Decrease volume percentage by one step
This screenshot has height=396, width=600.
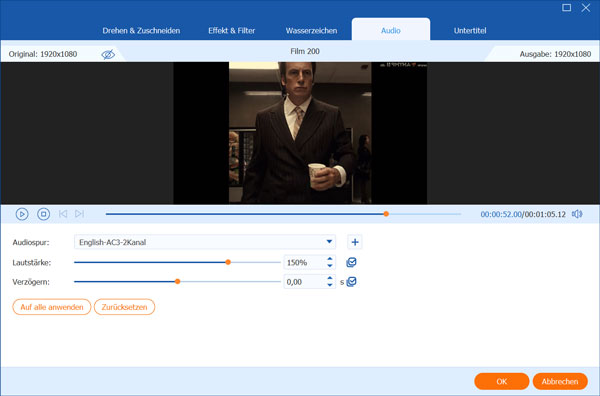(x=330, y=266)
